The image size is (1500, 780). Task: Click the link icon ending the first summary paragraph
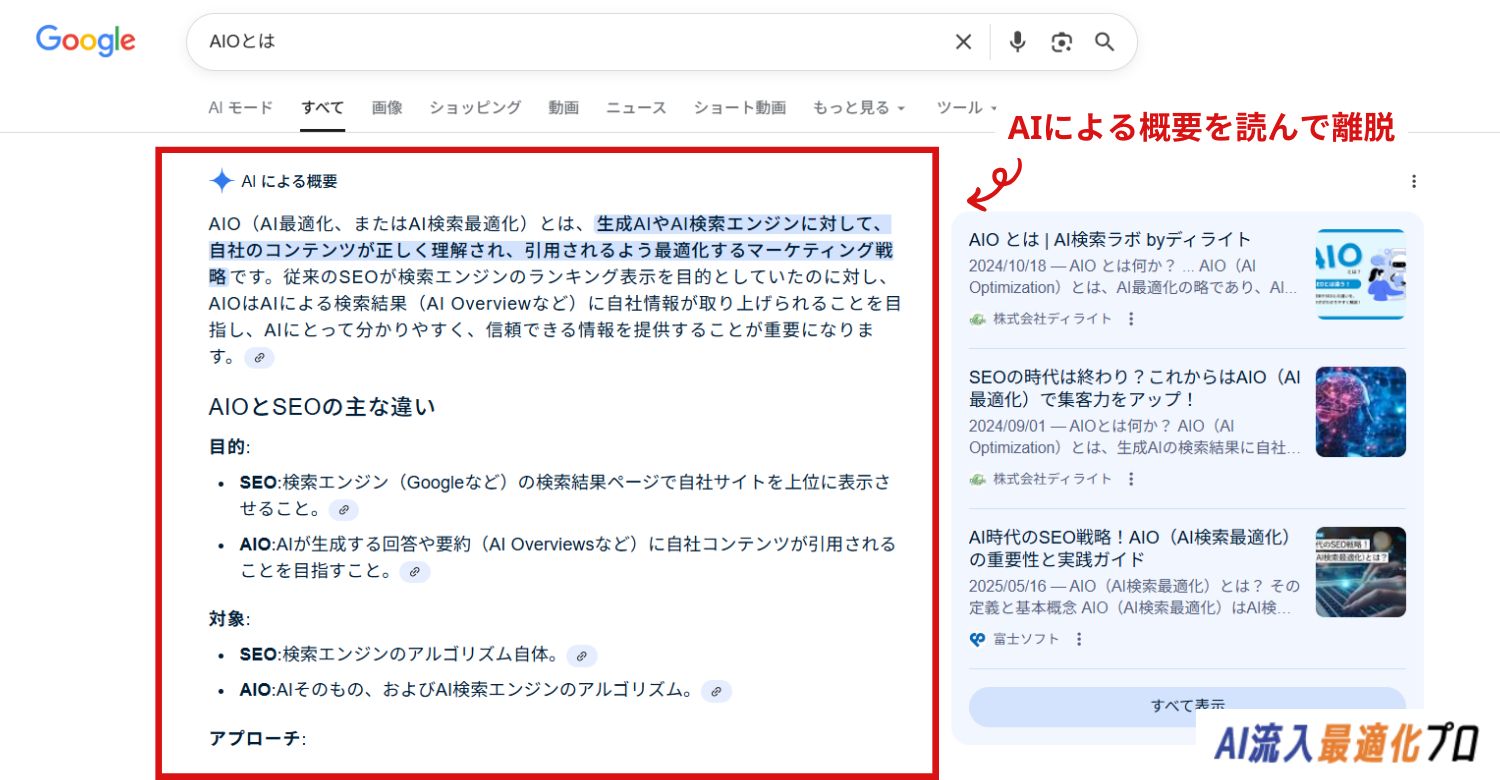pyautogui.click(x=259, y=357)
